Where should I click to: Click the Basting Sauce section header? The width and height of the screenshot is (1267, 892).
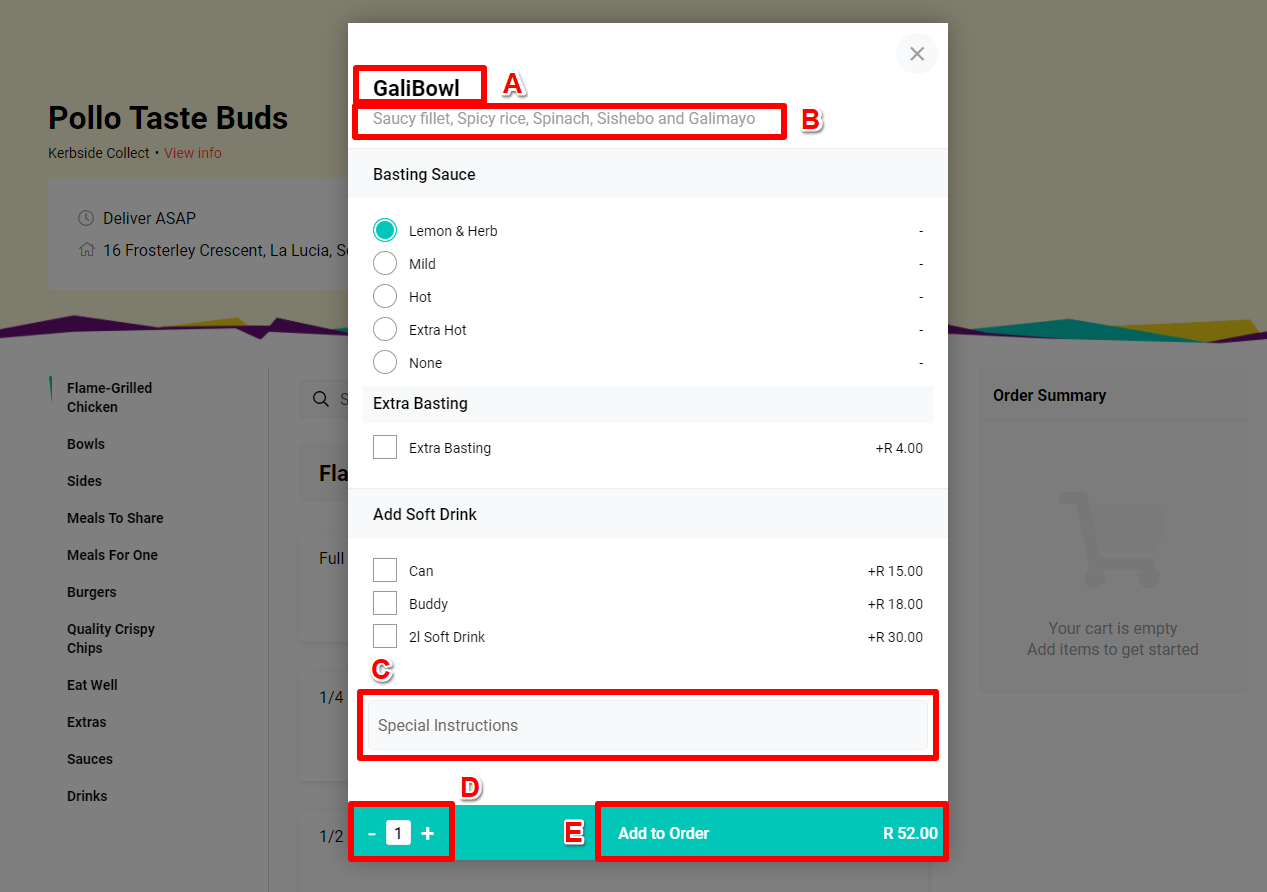(x=424, y=174)
